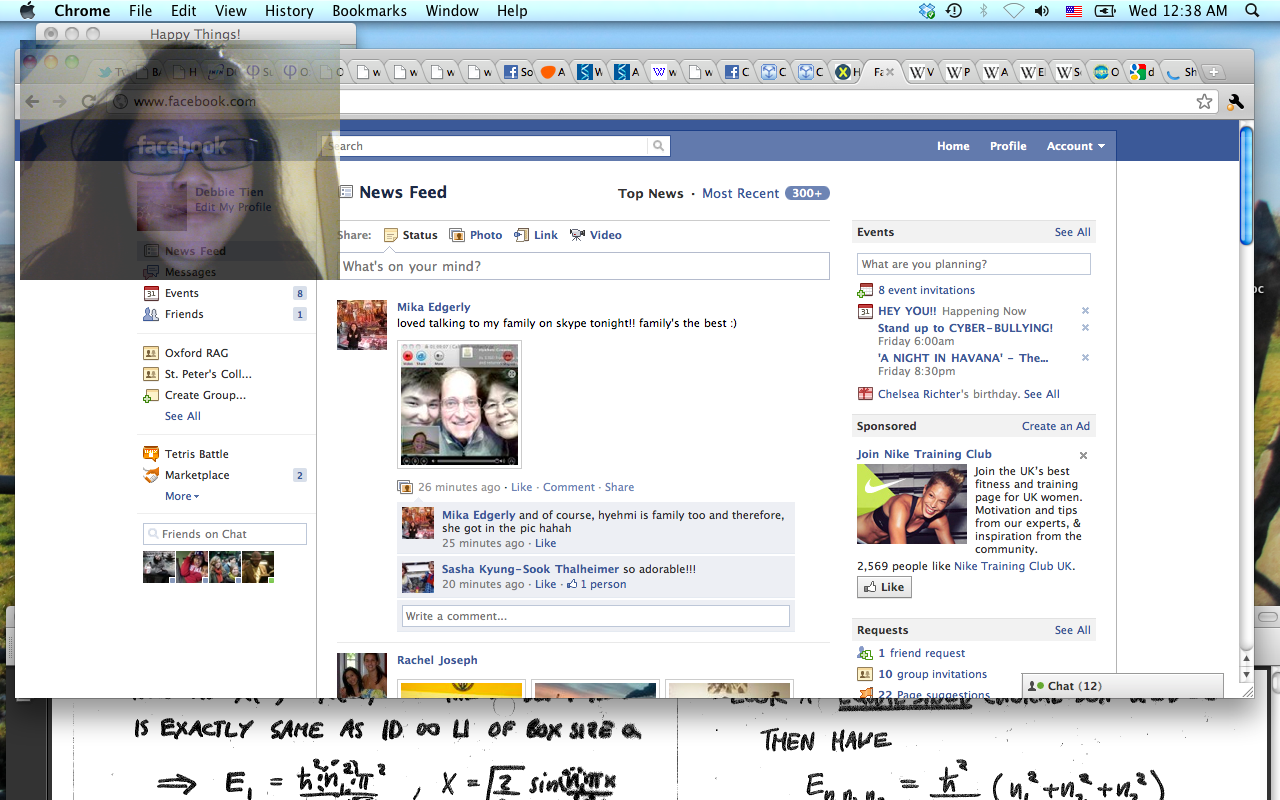Expand the More sidebar list
Image resolution: width=1280 pixels, height=800 pixels.
coord(181,496)
